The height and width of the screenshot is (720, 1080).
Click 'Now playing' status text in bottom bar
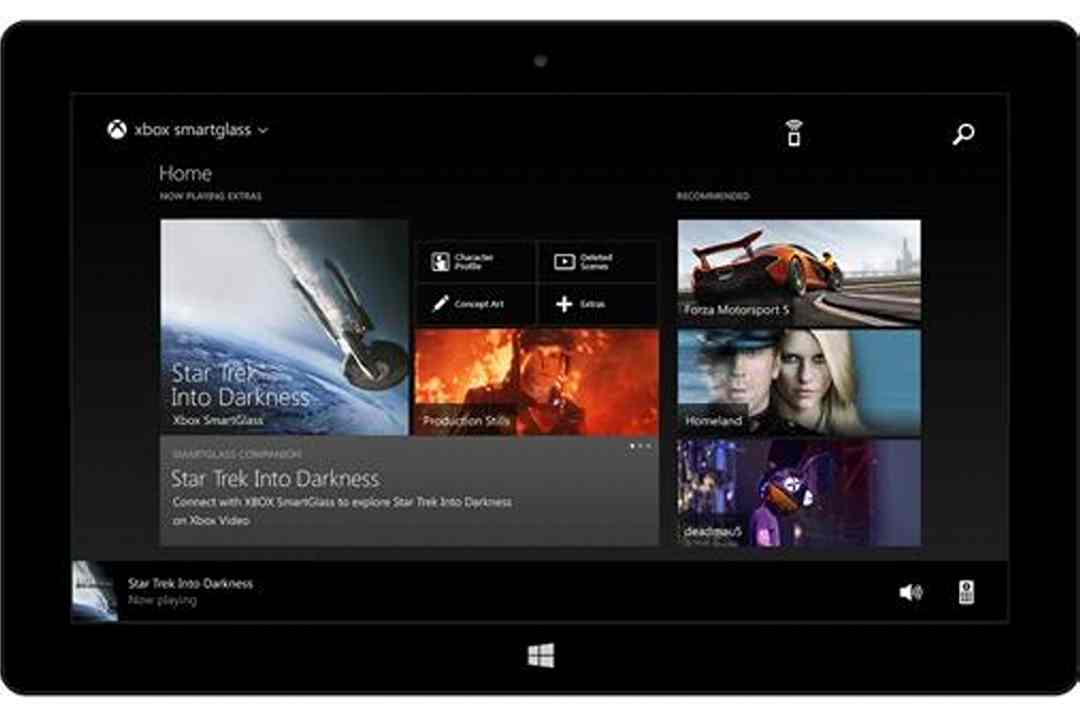[162, 601]
